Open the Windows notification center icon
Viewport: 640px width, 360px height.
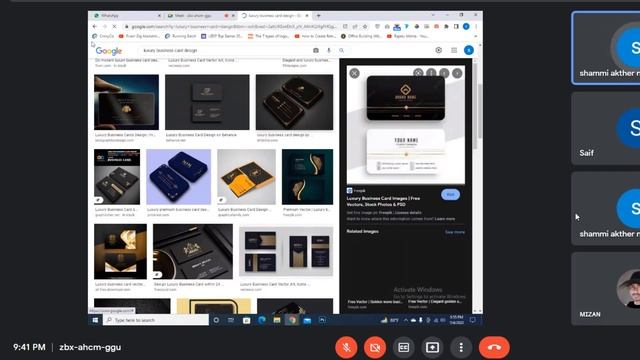pos(473,320)
